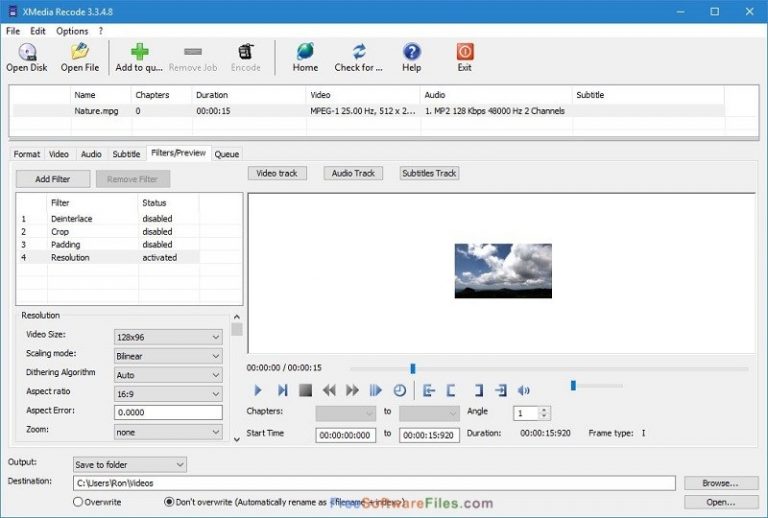Click the Video track button

click(x=277, y=173)
